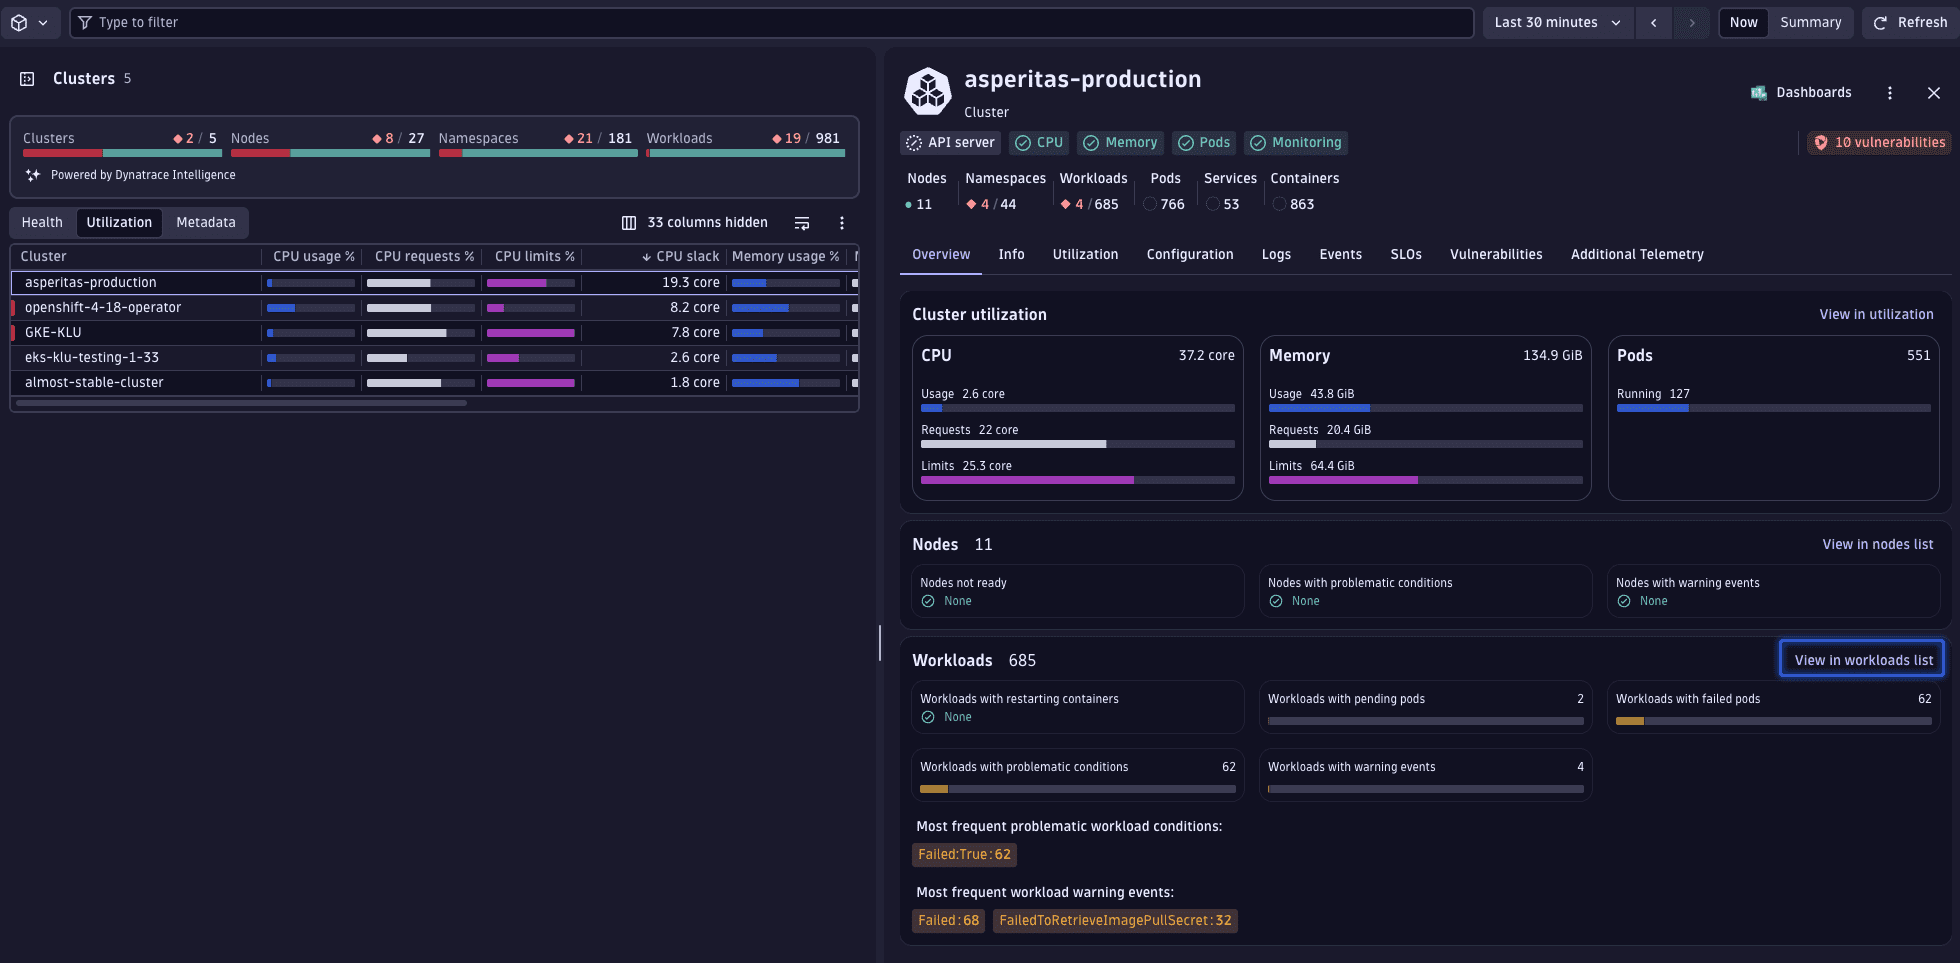Click the Monitoring status check icon
The height and width of the screenshot is (963, 1960).
coord(1258,143)
